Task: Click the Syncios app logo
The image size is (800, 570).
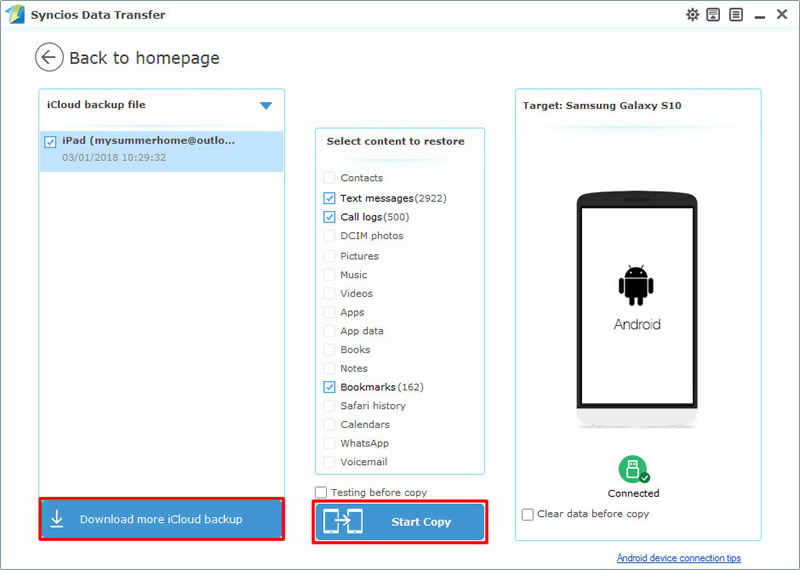Action: tap(15, 14)
